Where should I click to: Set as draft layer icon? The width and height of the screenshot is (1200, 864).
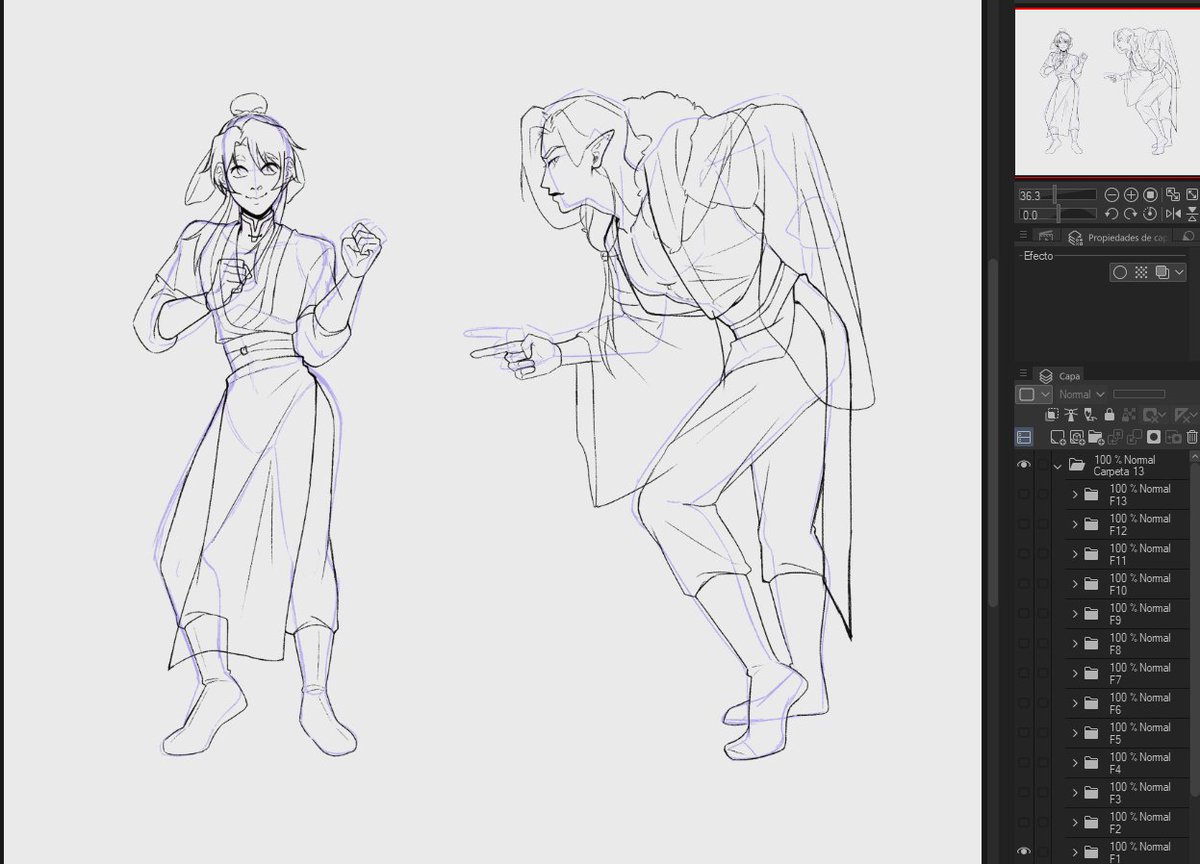pyautogui.click(x=1090, y=414)
